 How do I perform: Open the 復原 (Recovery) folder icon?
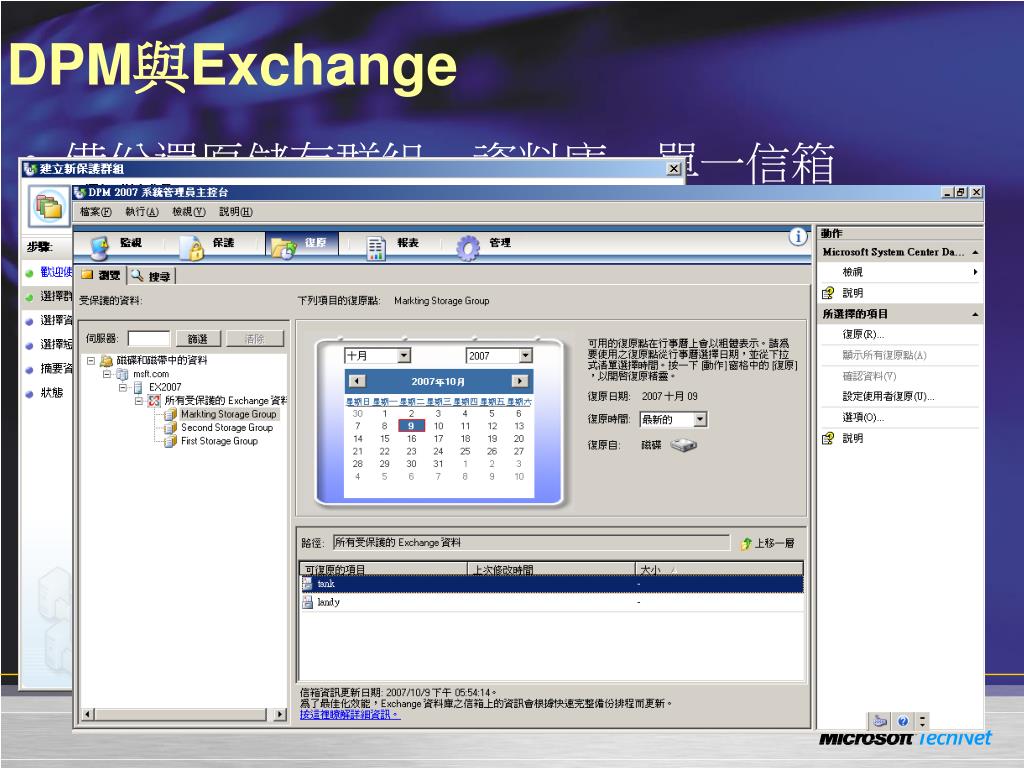pos(284,248)
